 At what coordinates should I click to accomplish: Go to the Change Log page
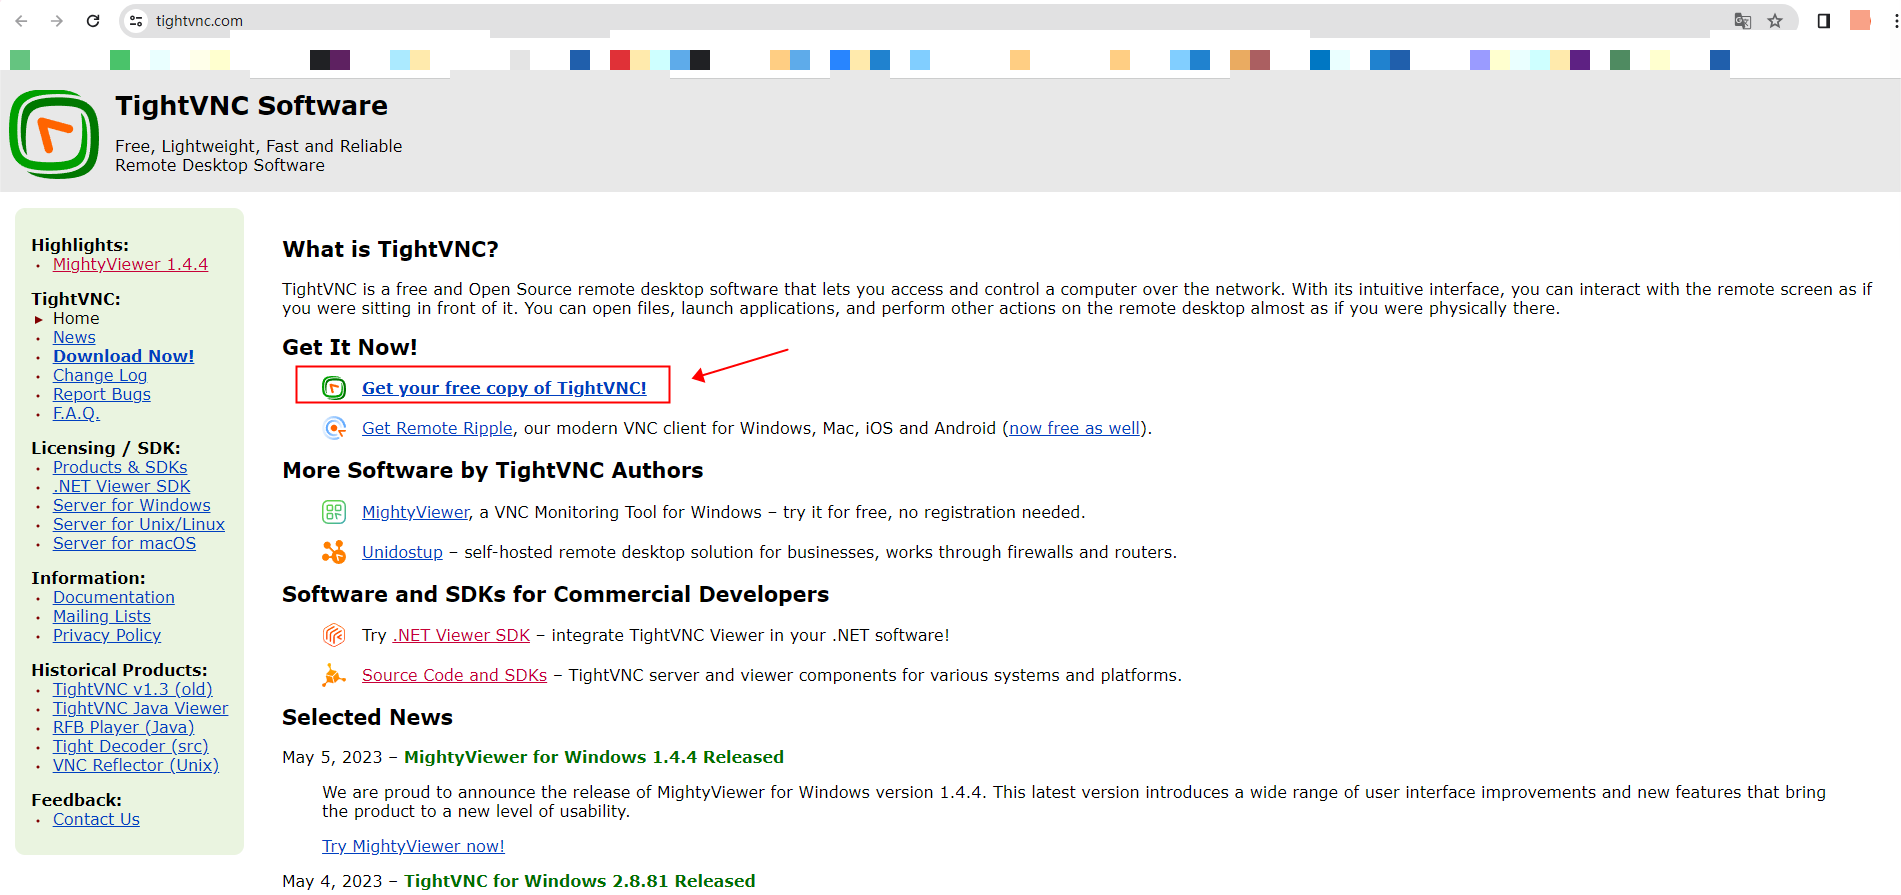coord(100,375)
